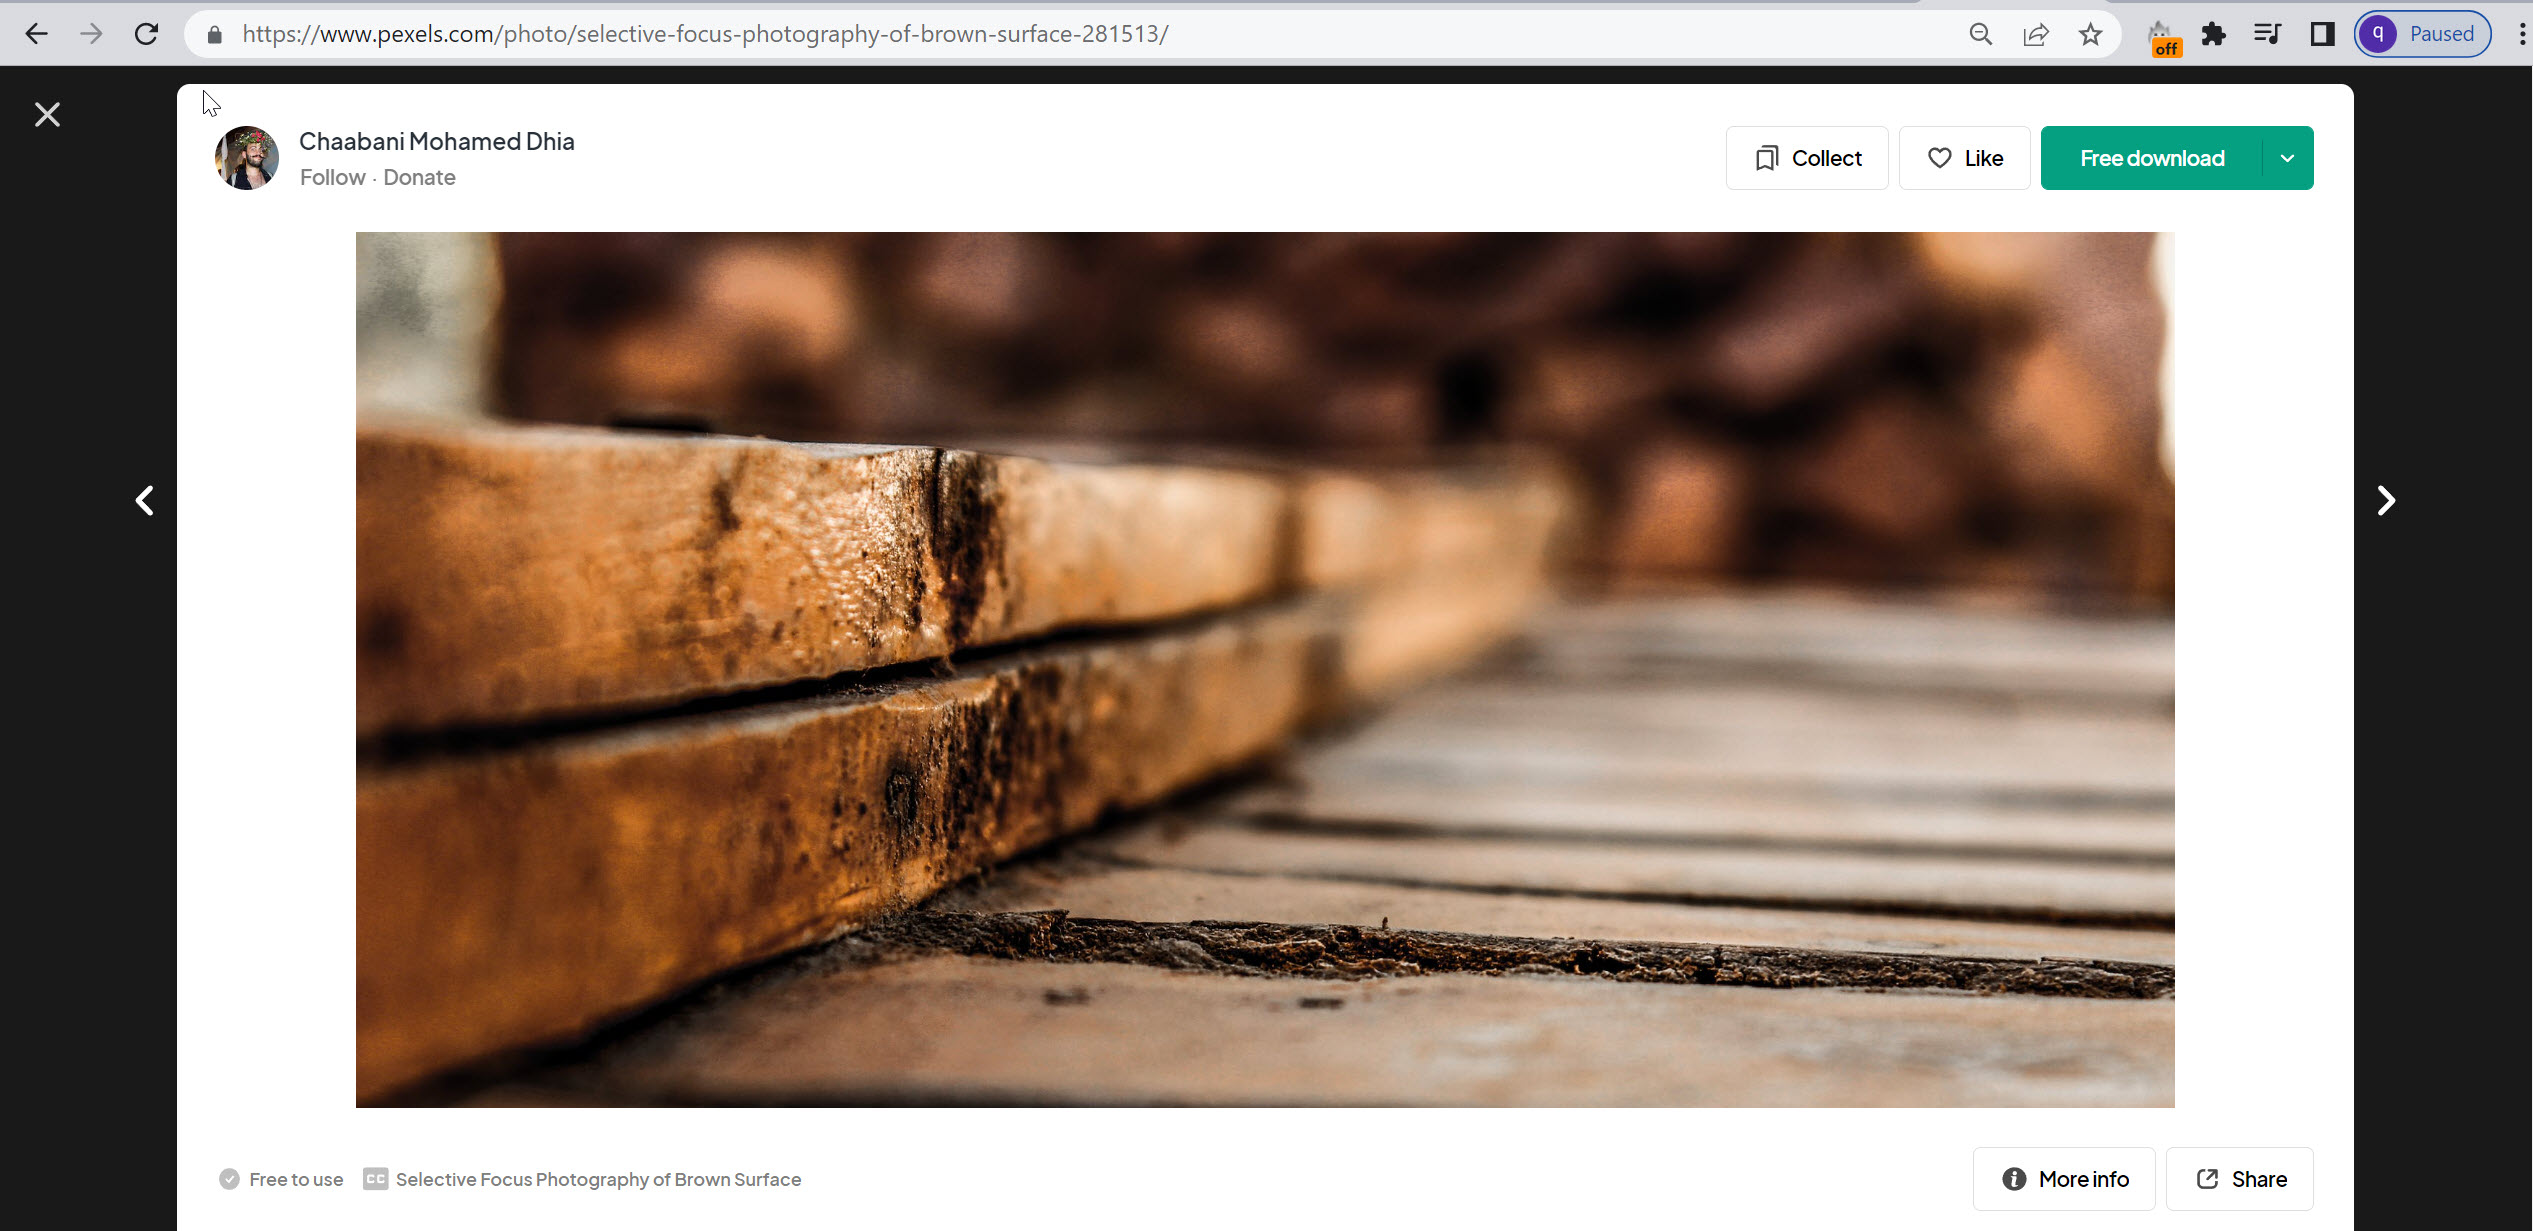
Task: Go forward in browser history
Action: pos(92,34)
